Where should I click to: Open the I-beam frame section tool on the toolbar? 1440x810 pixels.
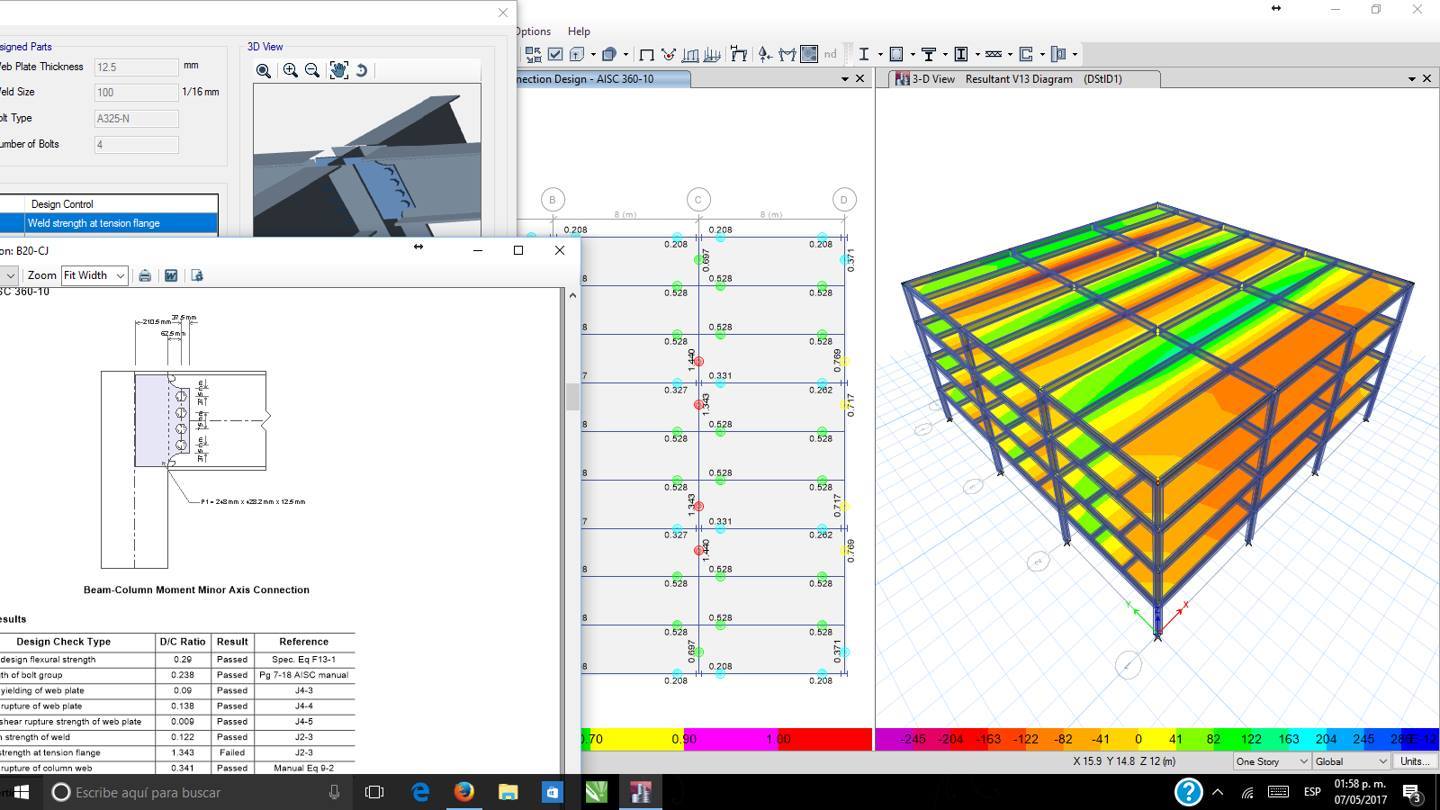[863, 54]
